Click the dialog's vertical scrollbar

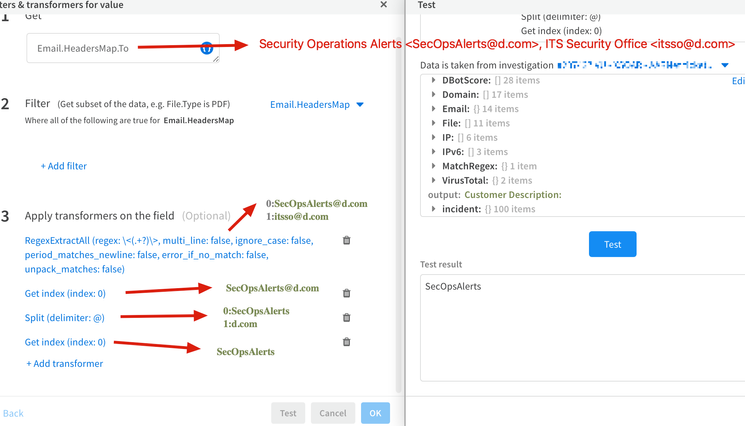(399, 214)
